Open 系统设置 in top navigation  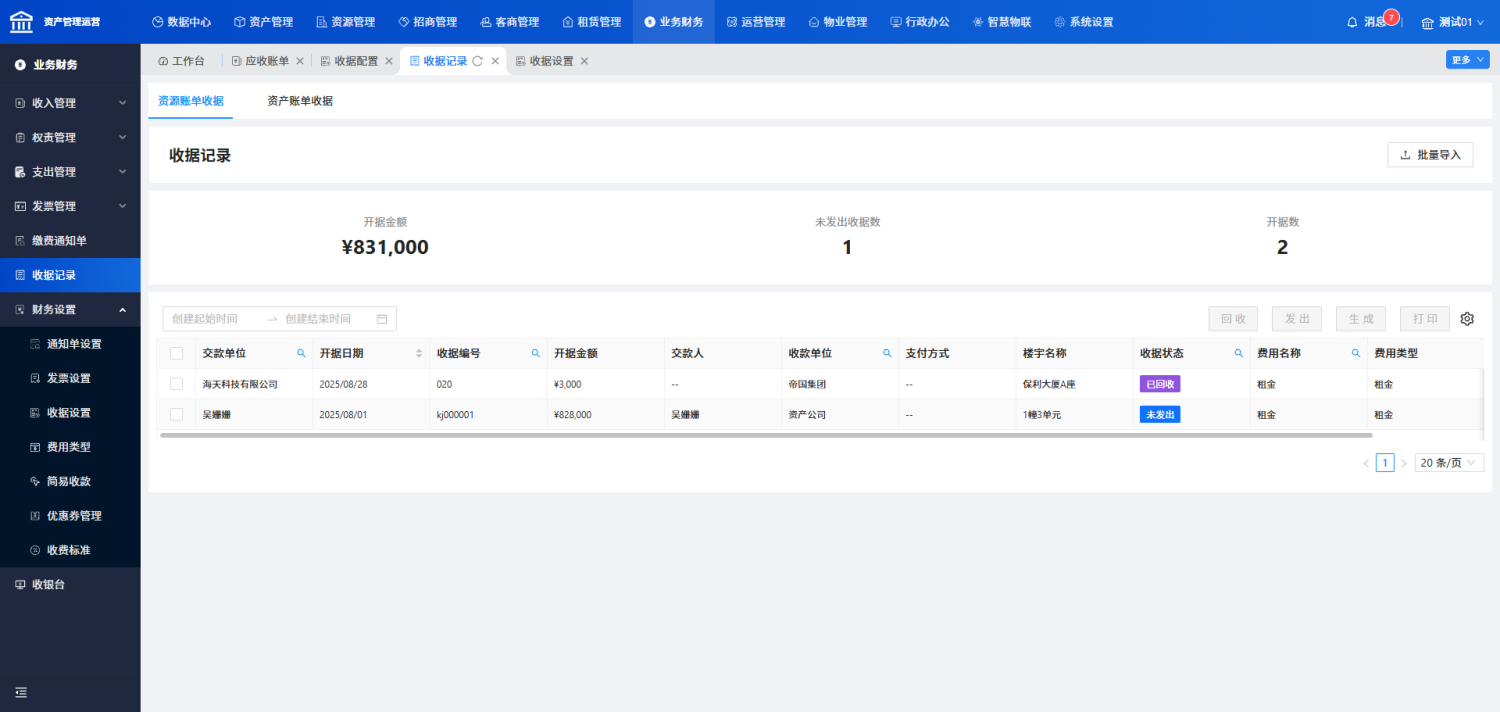pyautogui.click(x=1083, y=22)
